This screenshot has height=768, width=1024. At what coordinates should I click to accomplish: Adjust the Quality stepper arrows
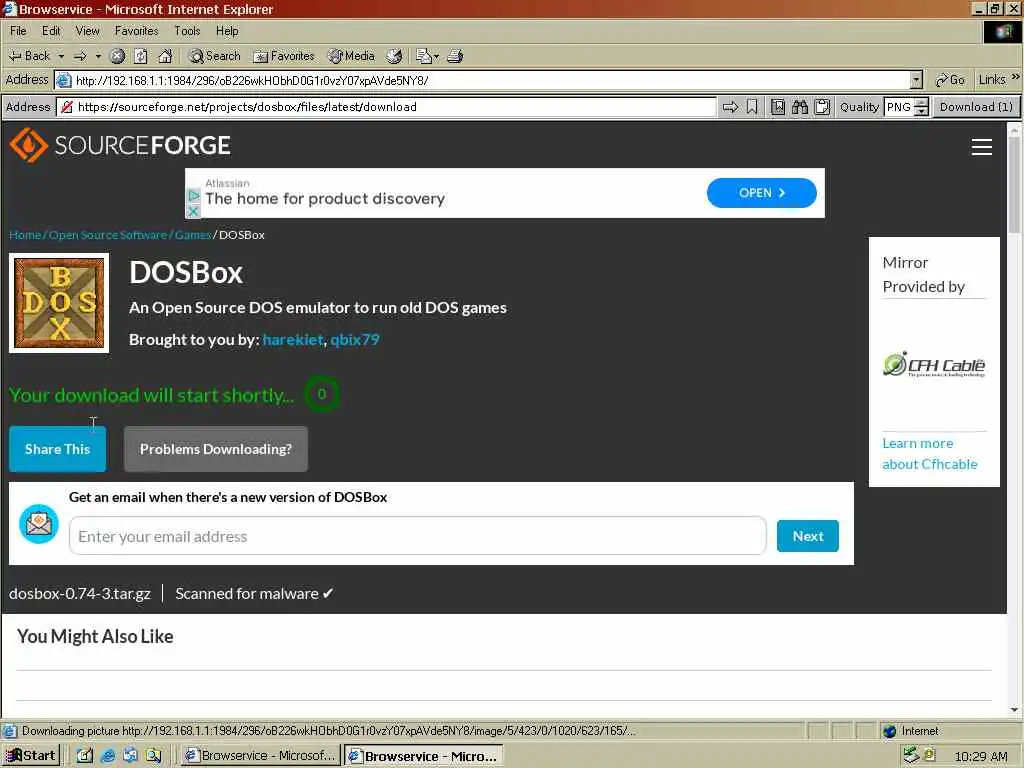pos(921,107)
